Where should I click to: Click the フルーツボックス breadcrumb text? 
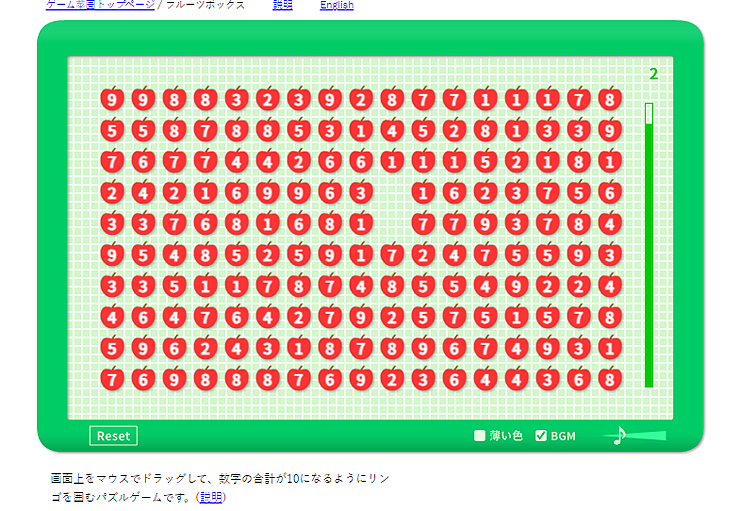(x=206, y=4)
